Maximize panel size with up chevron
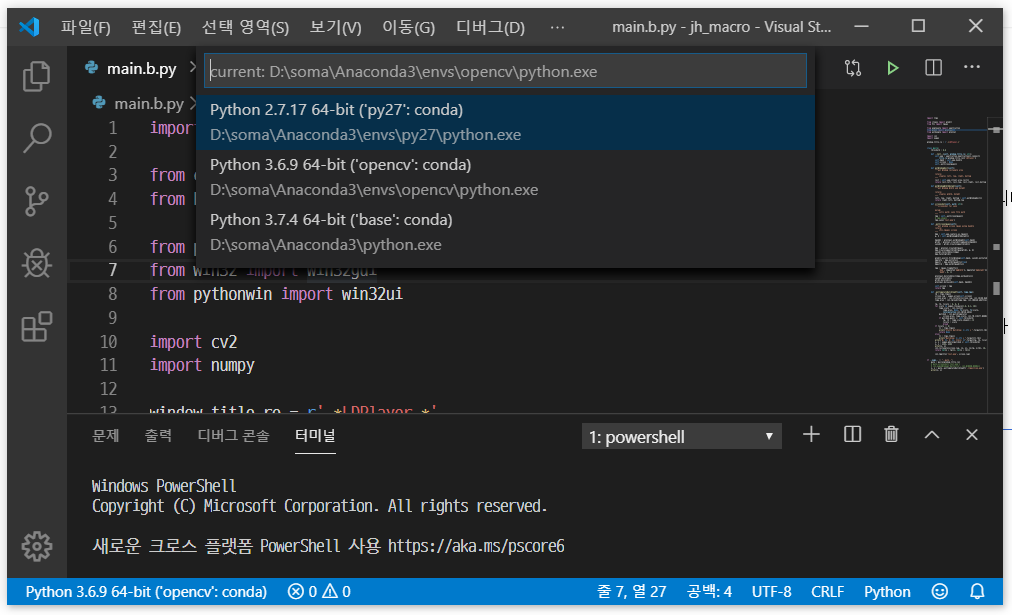The image size is (1012, 615). 931,436
